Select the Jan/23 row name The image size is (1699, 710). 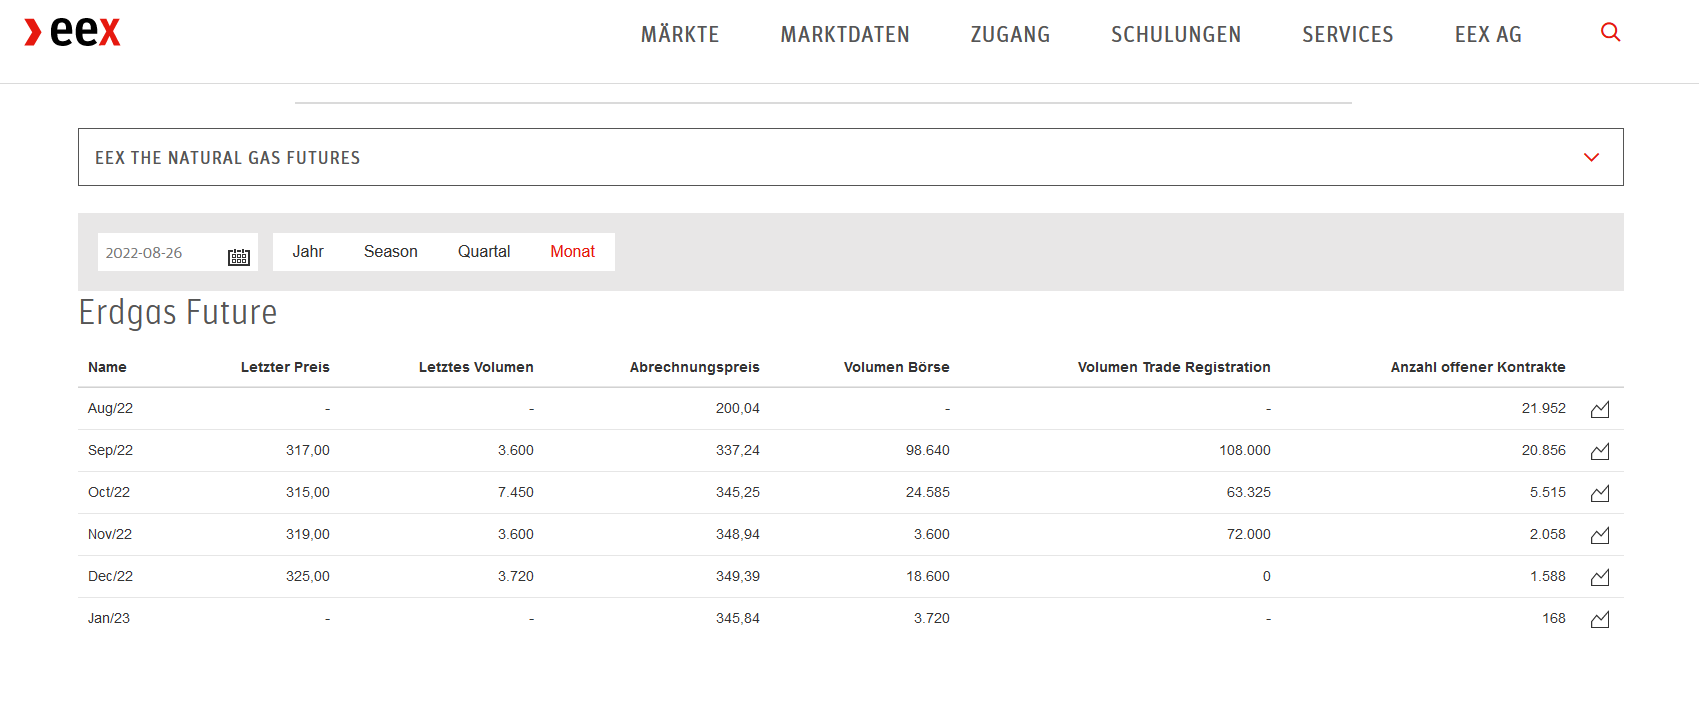109,618
